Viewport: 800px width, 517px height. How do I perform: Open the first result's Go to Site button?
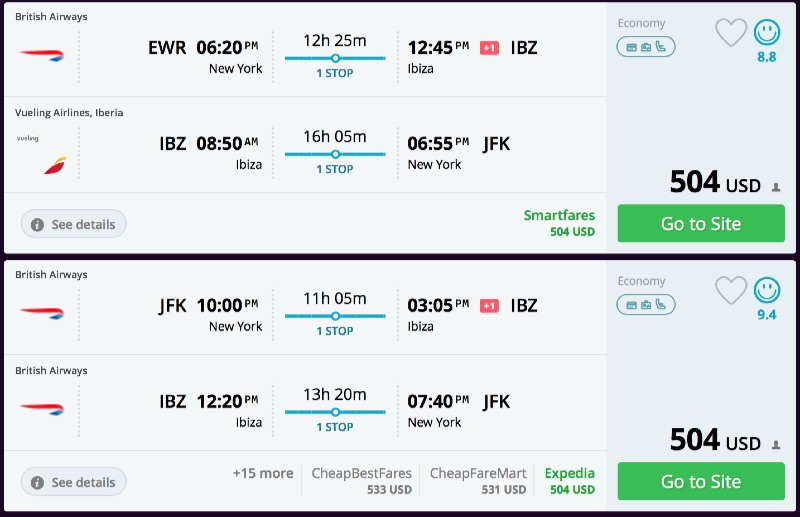pyautogui.click(x=700, y=224)
